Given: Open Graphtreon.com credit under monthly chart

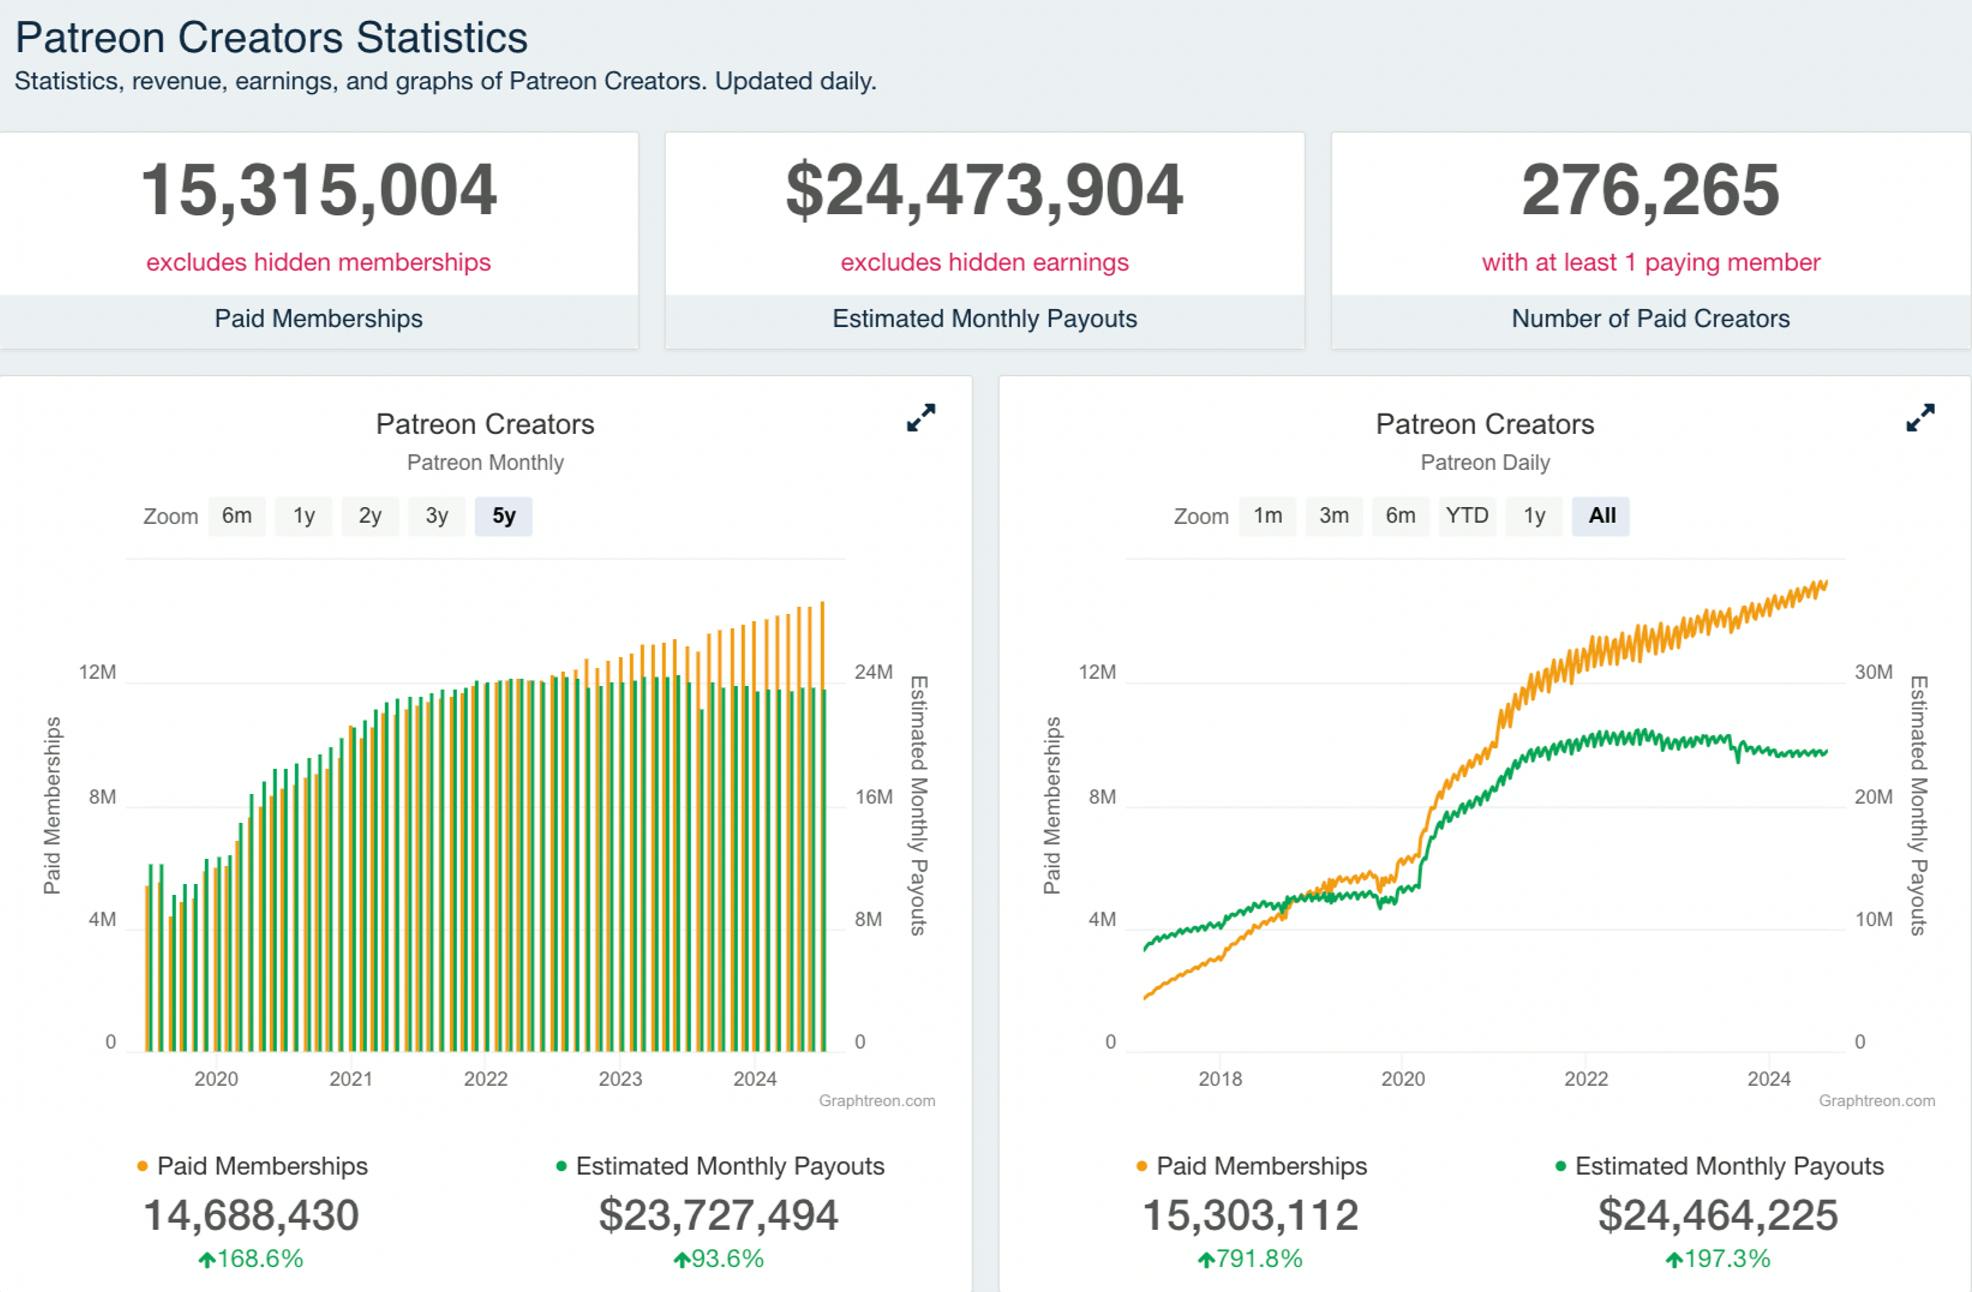Looking at the screenshot, I should point(876,1101).
